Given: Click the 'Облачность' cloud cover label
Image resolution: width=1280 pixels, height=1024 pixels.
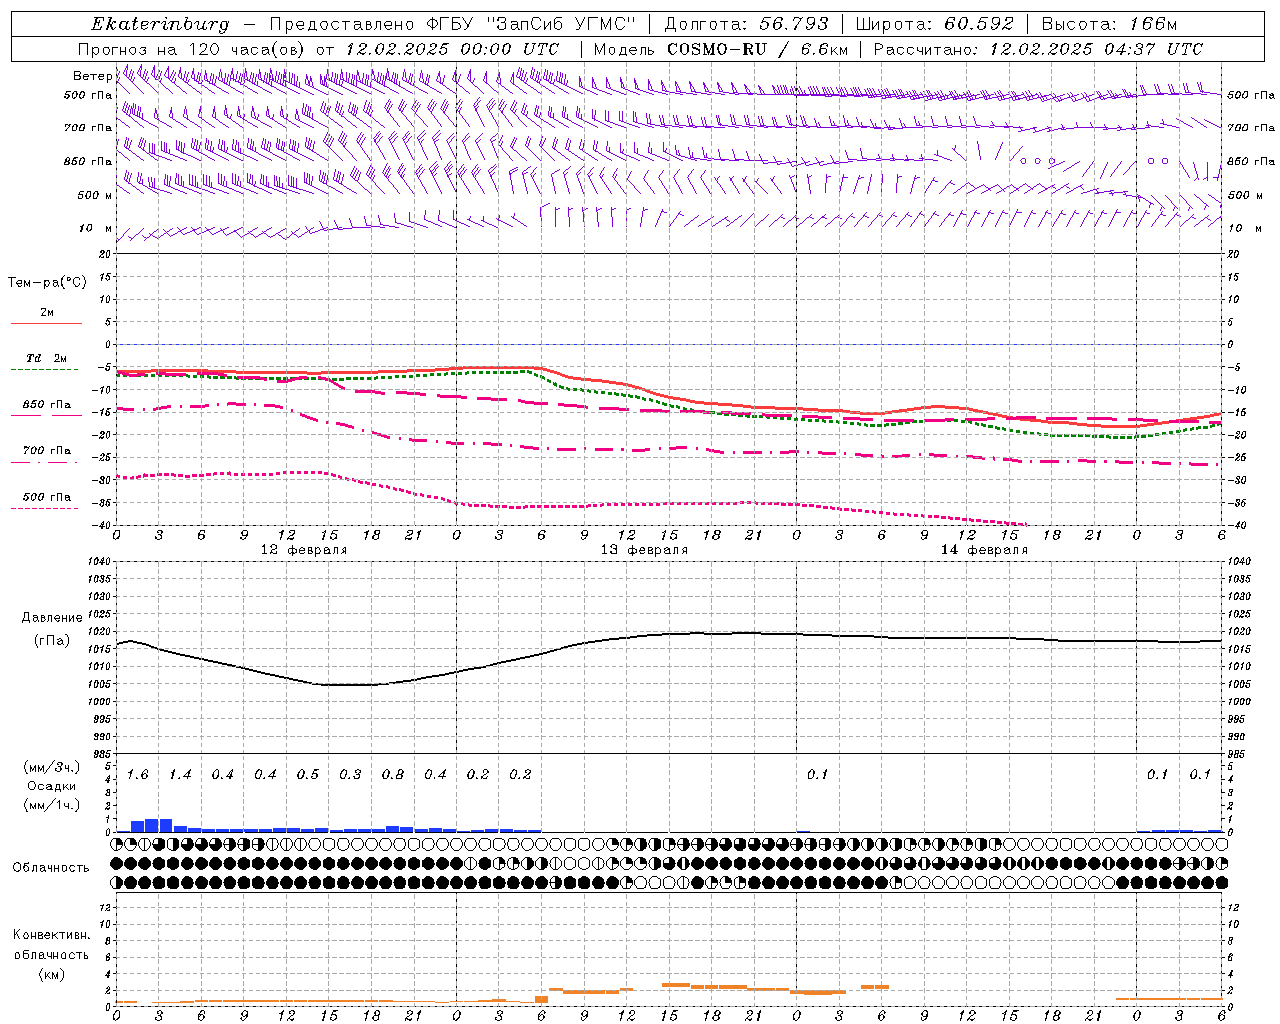Looking at the screenshot, I should pos(51,868).
